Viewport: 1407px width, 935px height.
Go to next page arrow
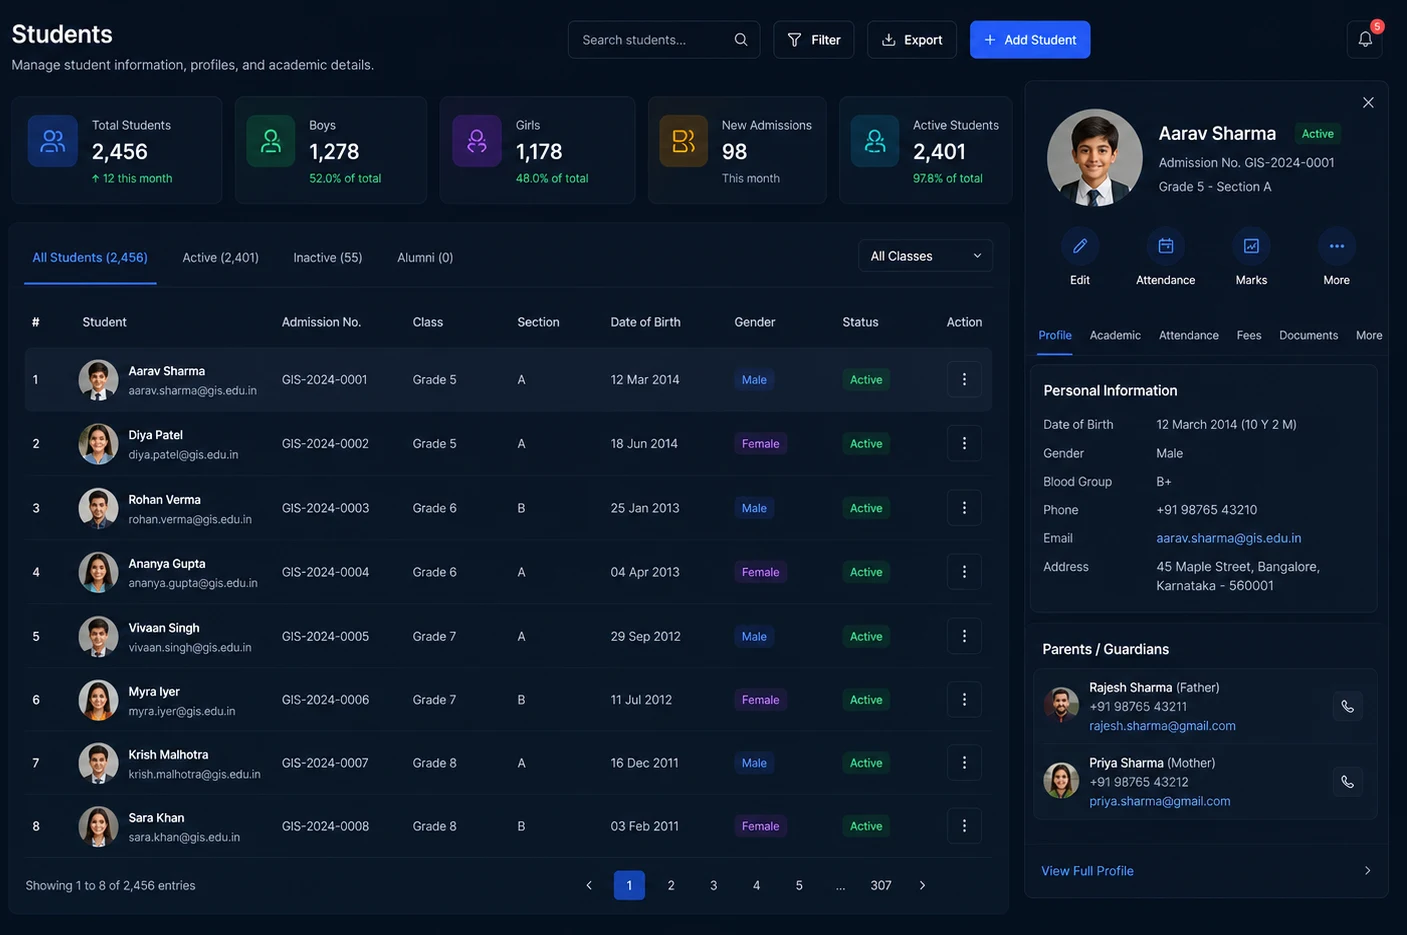tap(922, 886)
